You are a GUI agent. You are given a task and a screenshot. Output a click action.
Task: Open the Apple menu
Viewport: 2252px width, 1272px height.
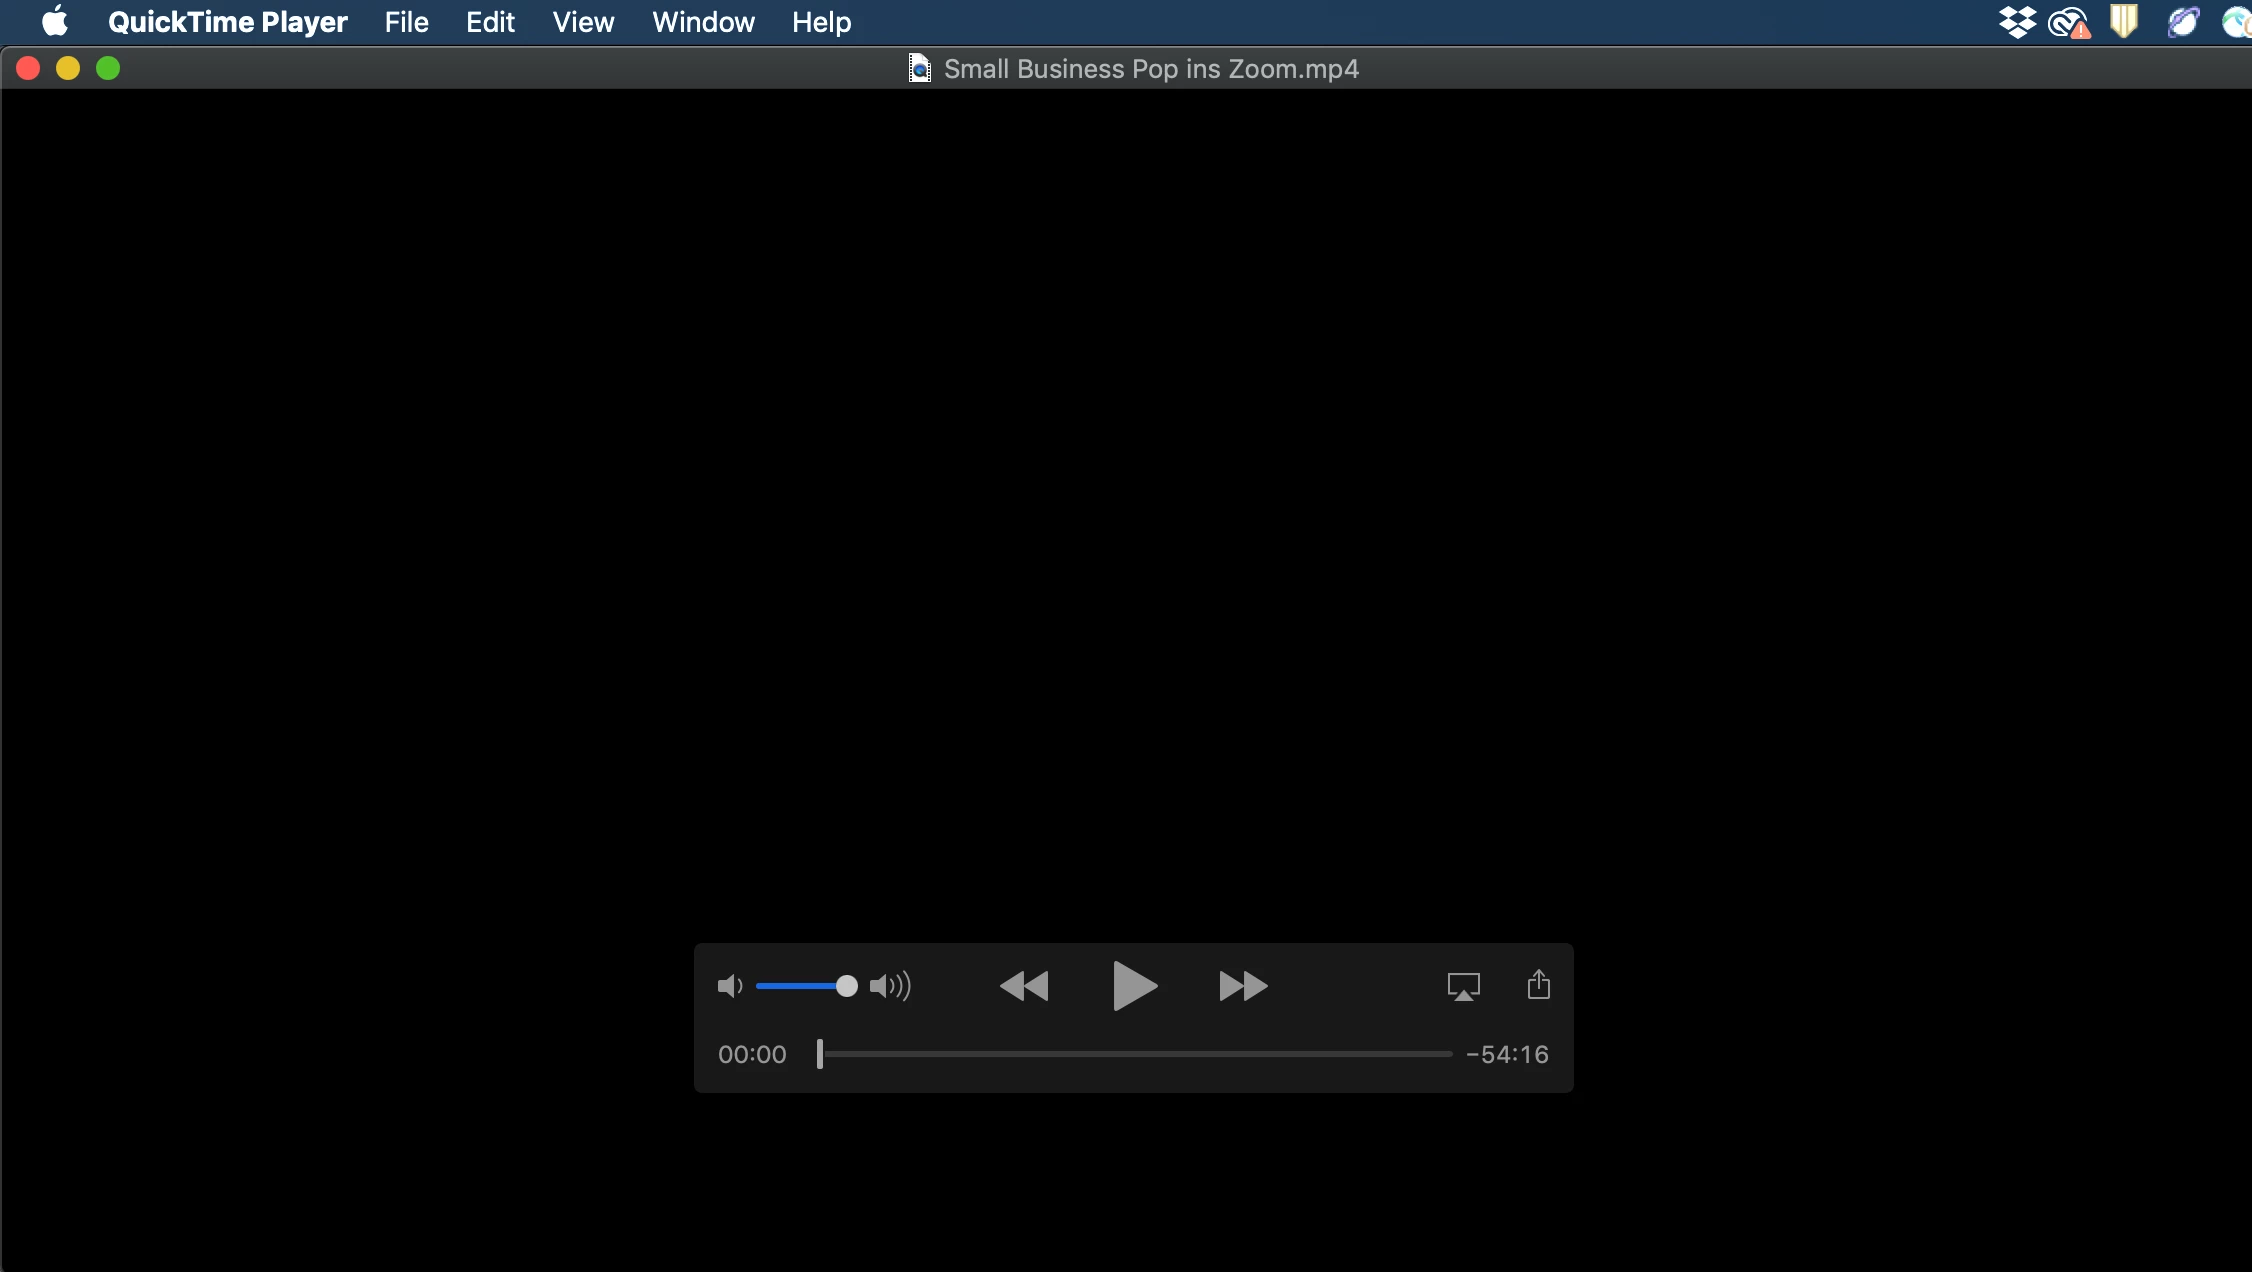pos(55,21)
